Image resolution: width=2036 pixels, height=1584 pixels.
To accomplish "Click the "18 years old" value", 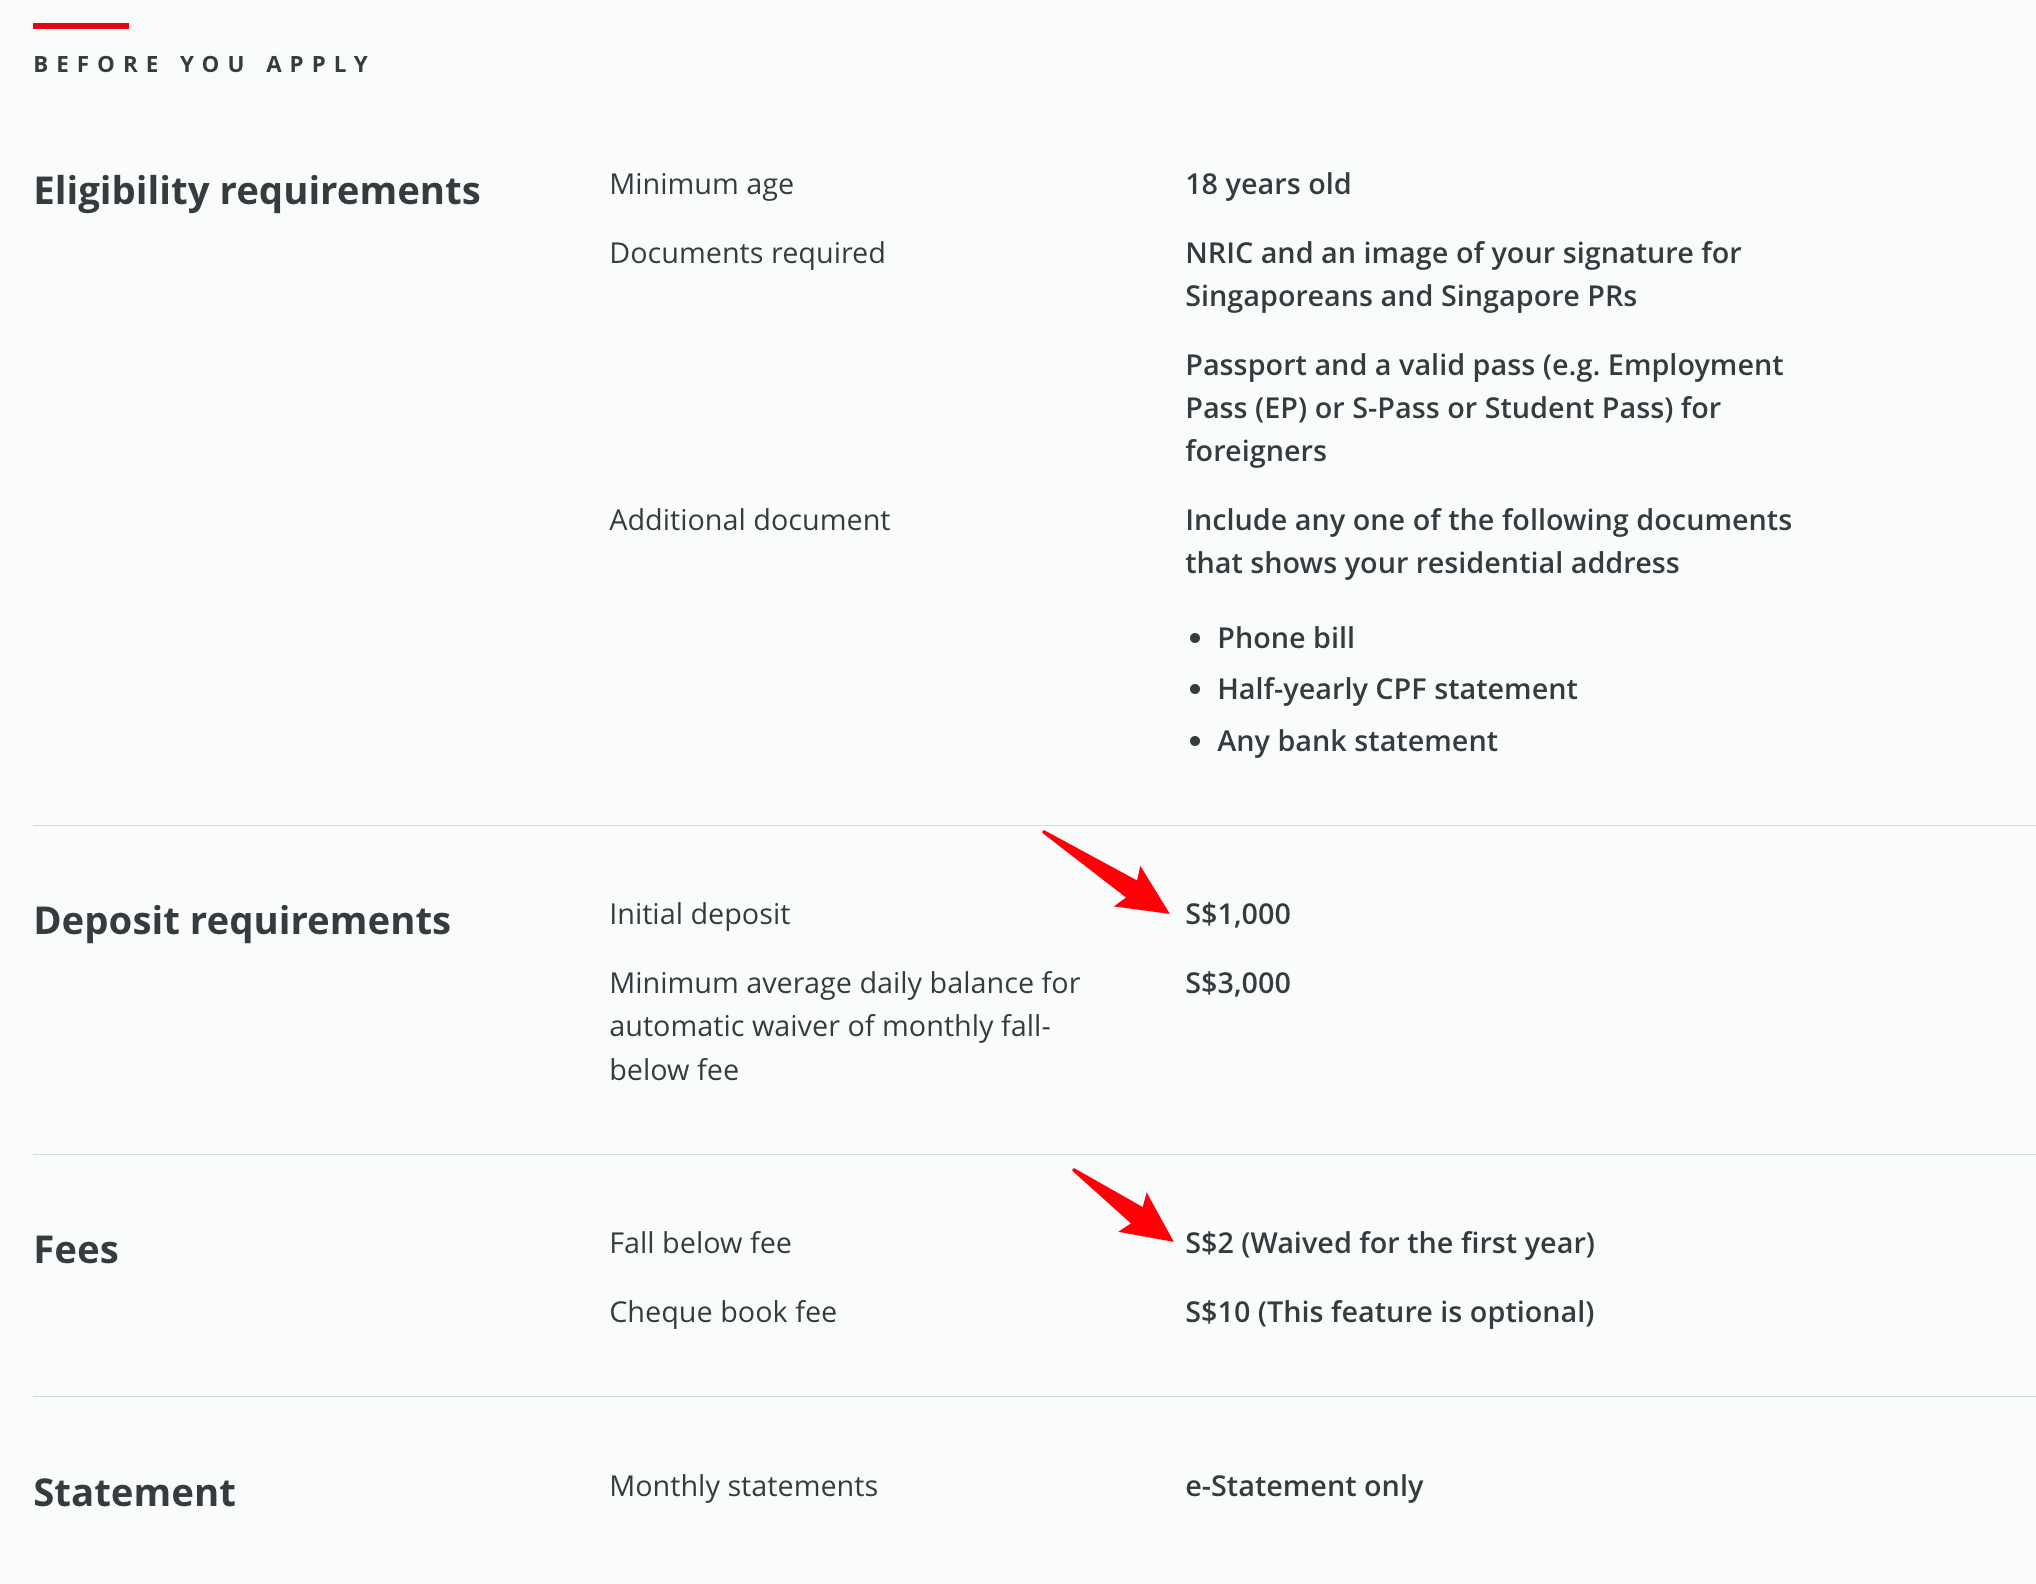I will coord(1267,184).
